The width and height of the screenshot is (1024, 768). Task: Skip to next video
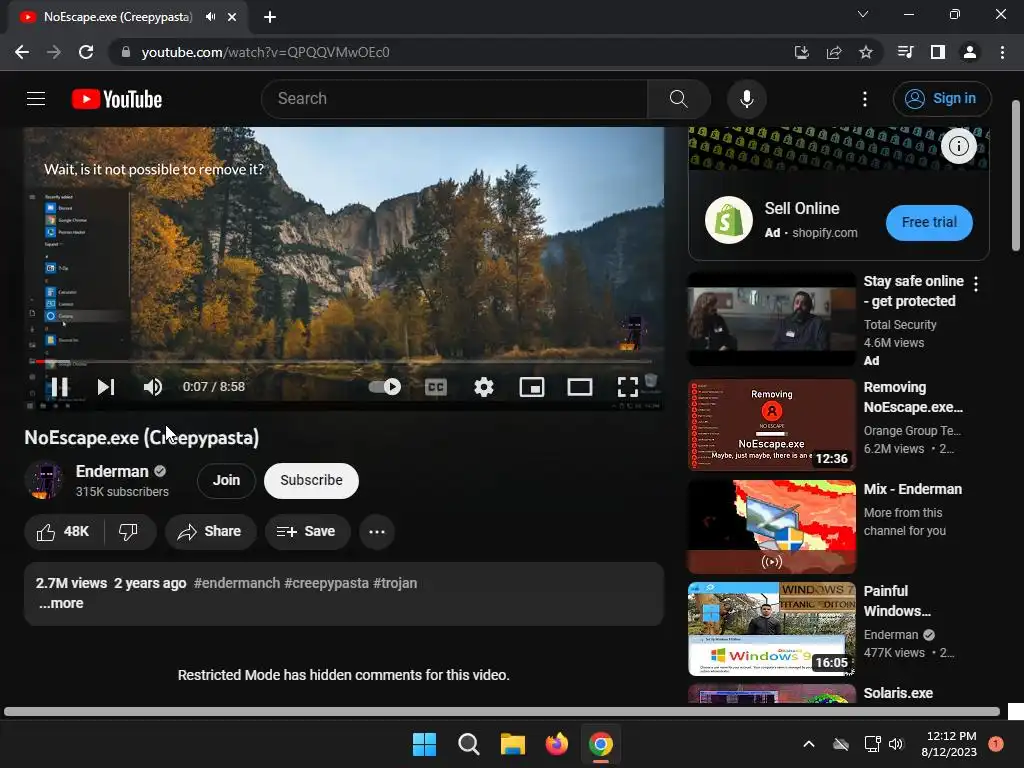tap(106, 387)
